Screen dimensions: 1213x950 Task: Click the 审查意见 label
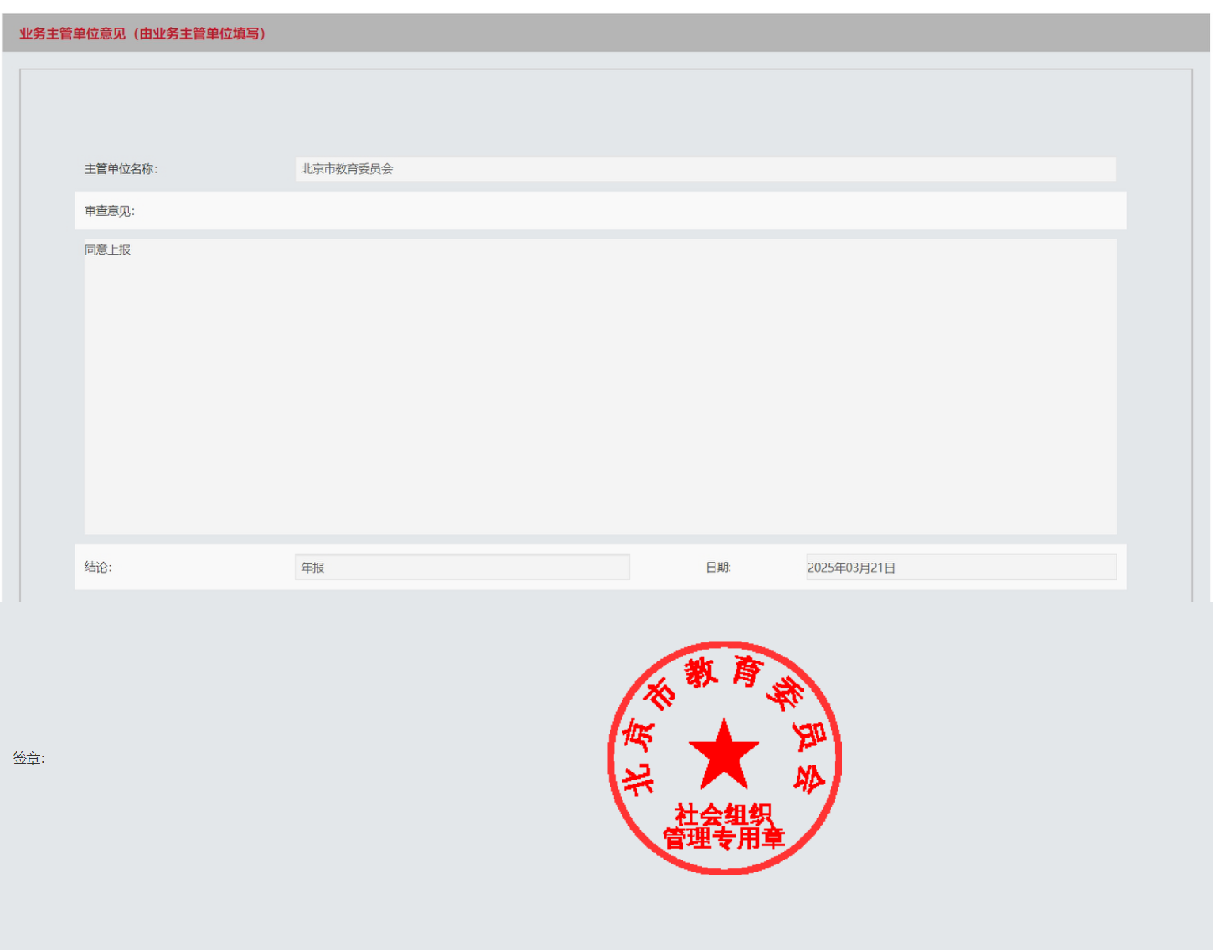(x=109, y=211)
